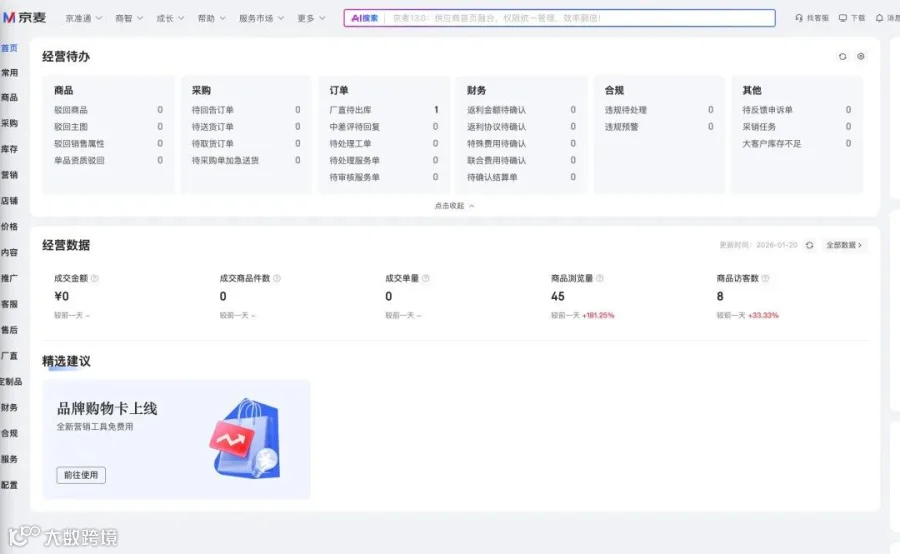Contact support via 找客服
This screenshot has height=554, width=900.
(812, 18)
